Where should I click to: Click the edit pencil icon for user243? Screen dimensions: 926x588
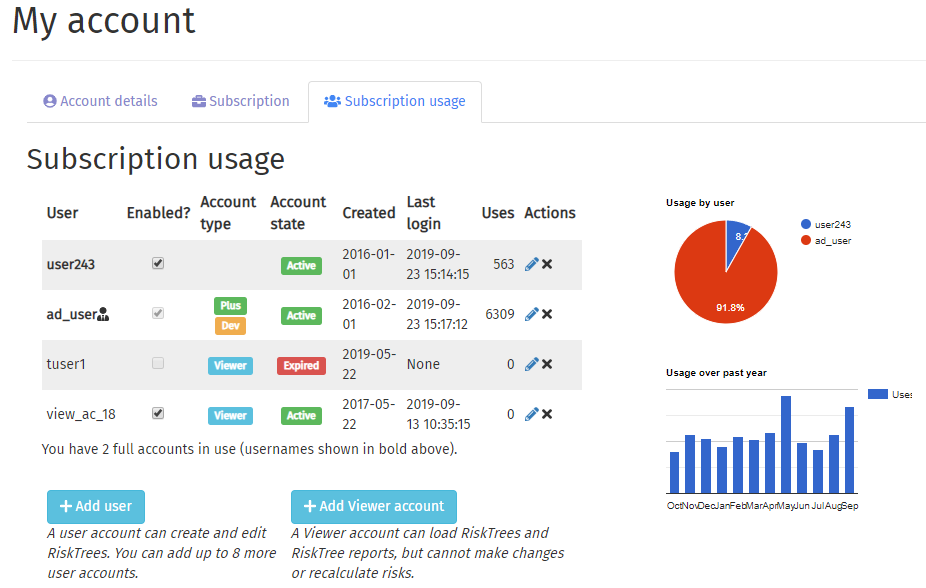tap(532, 264)
